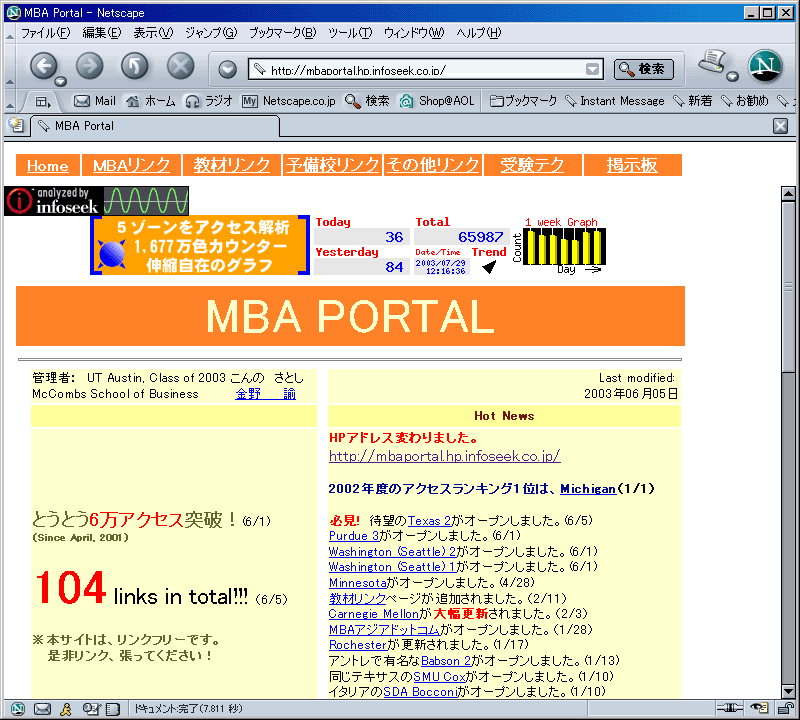Click the Navigator icon in status bar
The width and height of the screenshot is (800, 720).
point(18,709)
